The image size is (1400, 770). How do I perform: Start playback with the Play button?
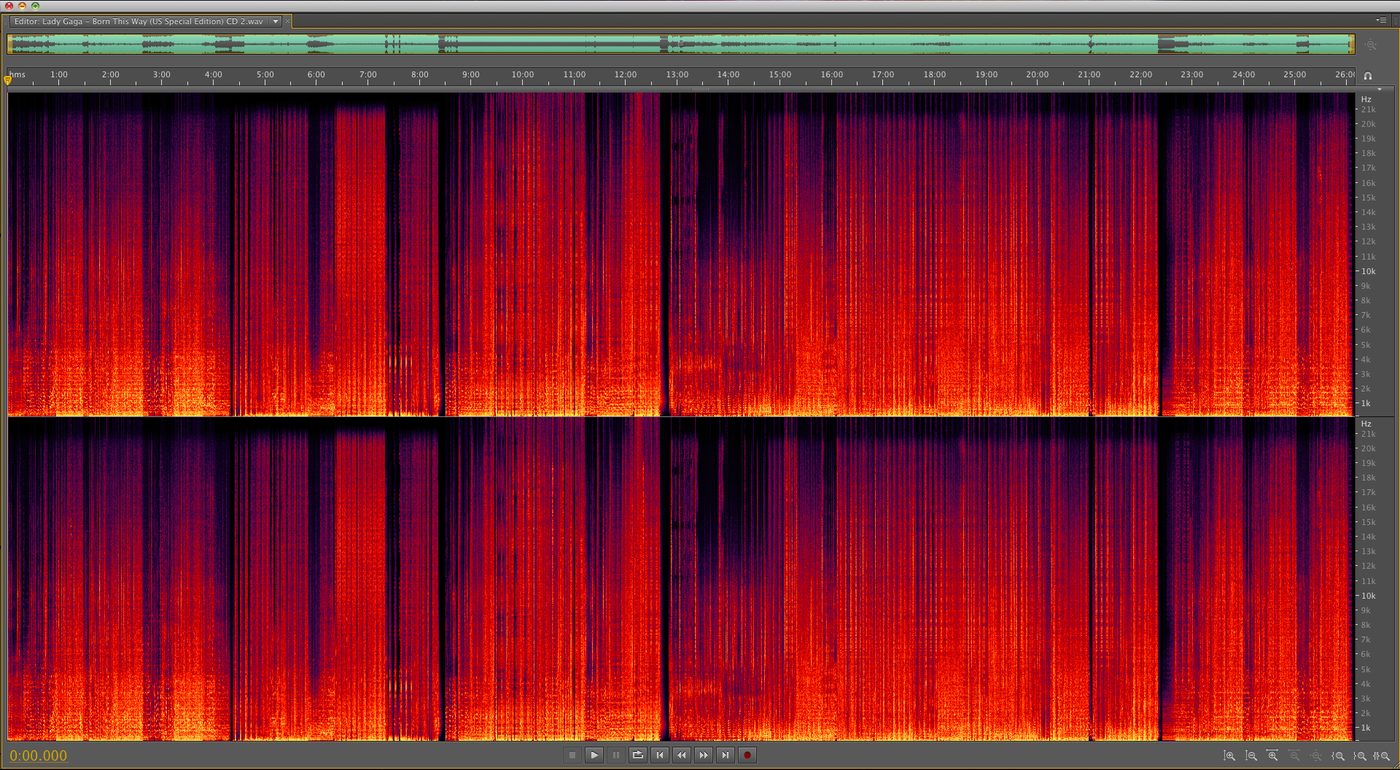click(x=594, y=755)
